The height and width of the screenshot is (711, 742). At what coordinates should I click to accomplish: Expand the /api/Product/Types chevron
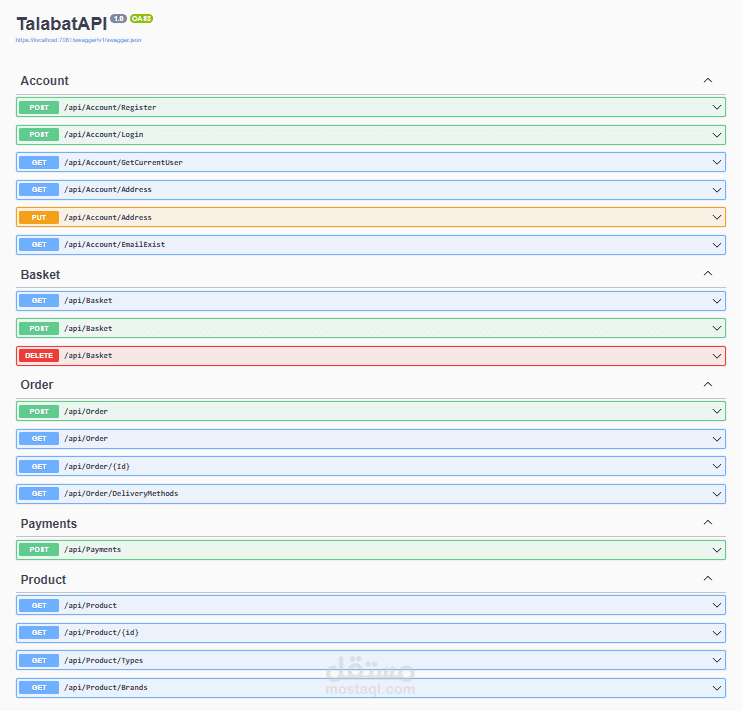717,660
